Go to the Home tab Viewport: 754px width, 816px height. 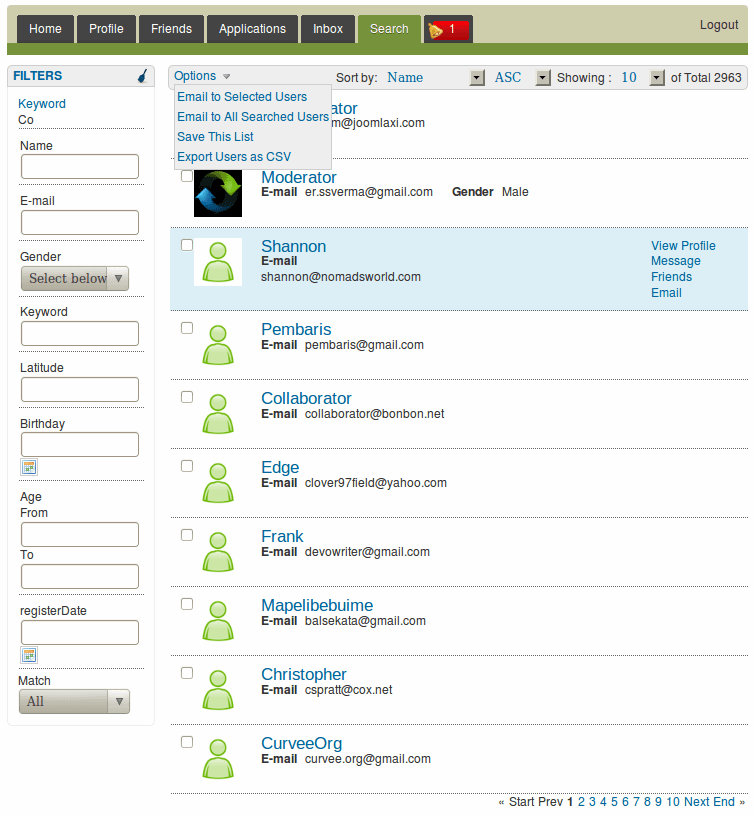(x=45, y=29)
